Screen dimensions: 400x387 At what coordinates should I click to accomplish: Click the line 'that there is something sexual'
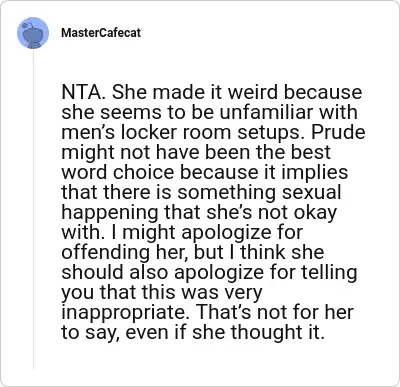tap(201, 193)
